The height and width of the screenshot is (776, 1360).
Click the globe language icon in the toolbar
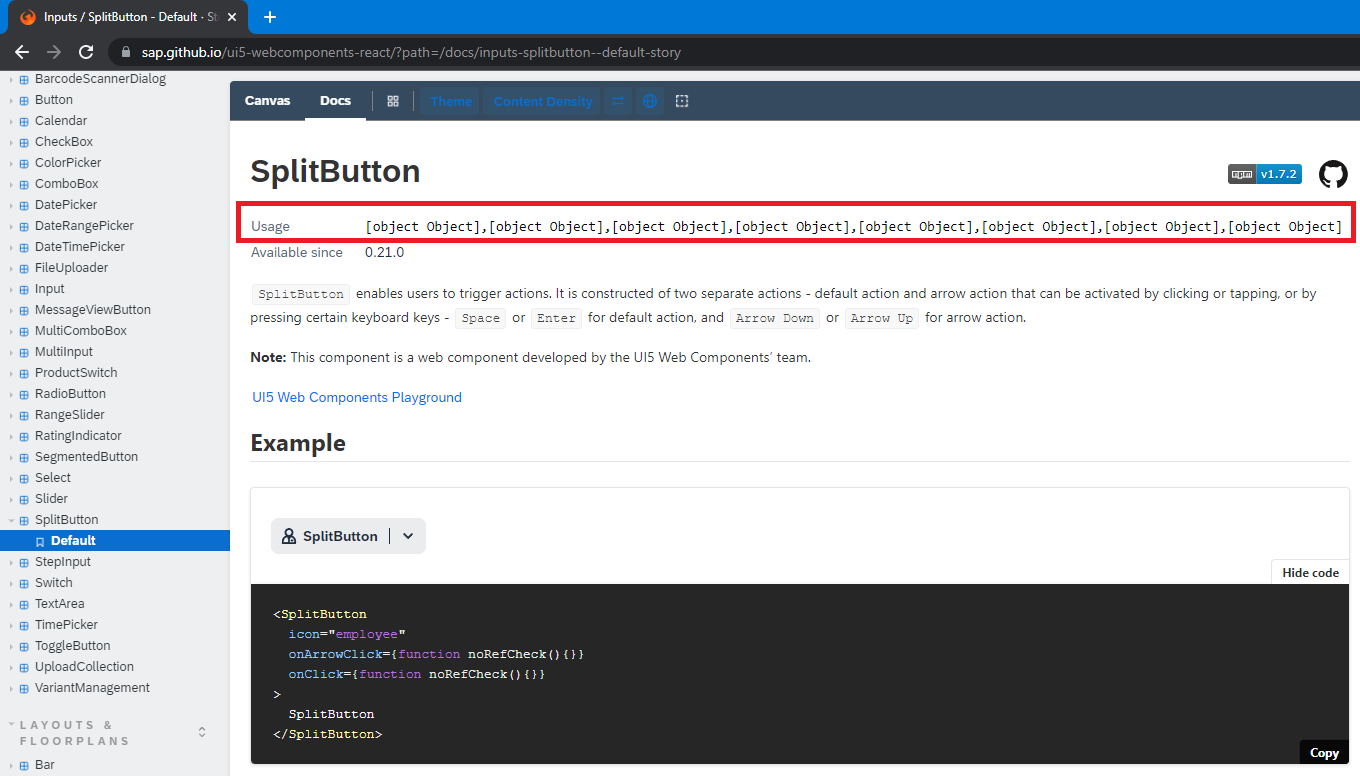[x=650, y=100]
